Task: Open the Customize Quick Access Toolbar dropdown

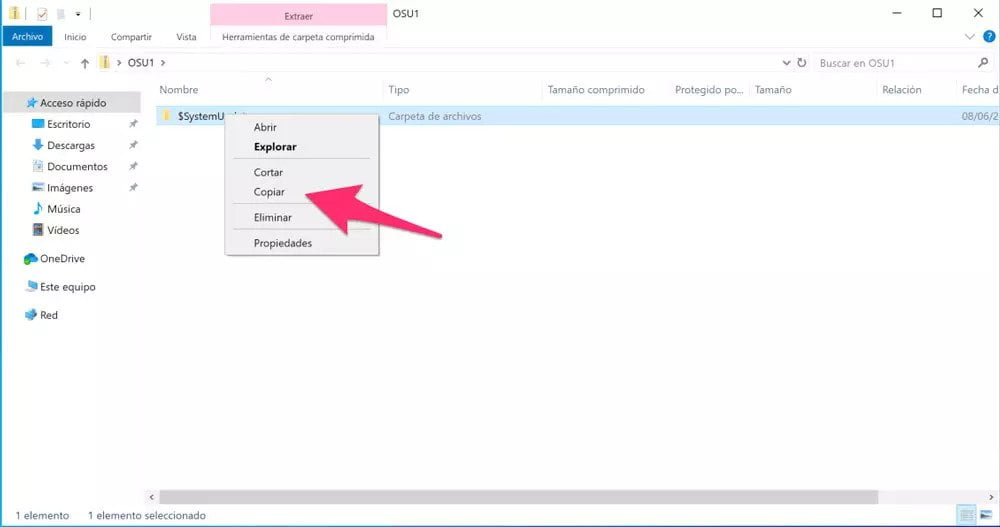Action: click(78, 14)
